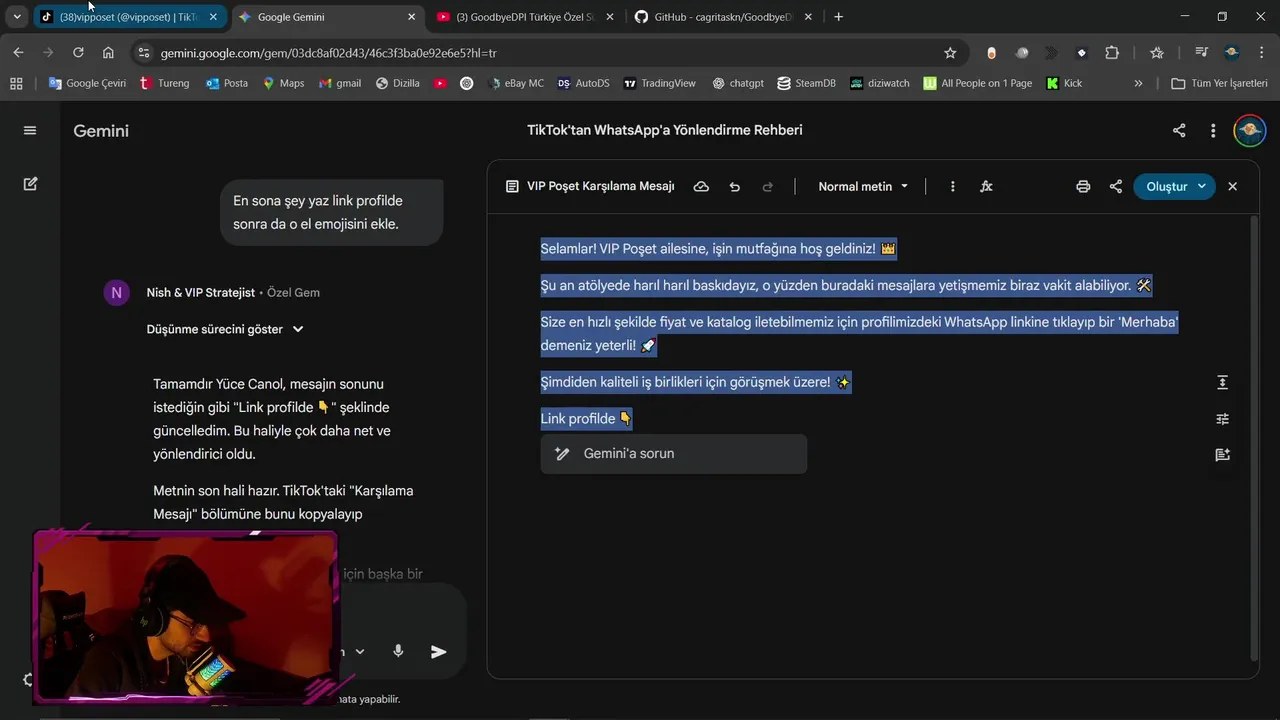Open the All People on 1 Page bookmark
Image resolution: width=1280 pixels, height=720 pixels.
pos(977,83)
